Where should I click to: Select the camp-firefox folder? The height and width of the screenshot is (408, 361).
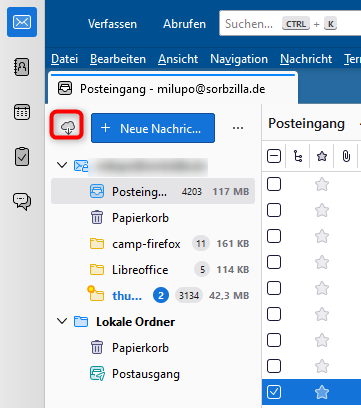click(153, 244)
